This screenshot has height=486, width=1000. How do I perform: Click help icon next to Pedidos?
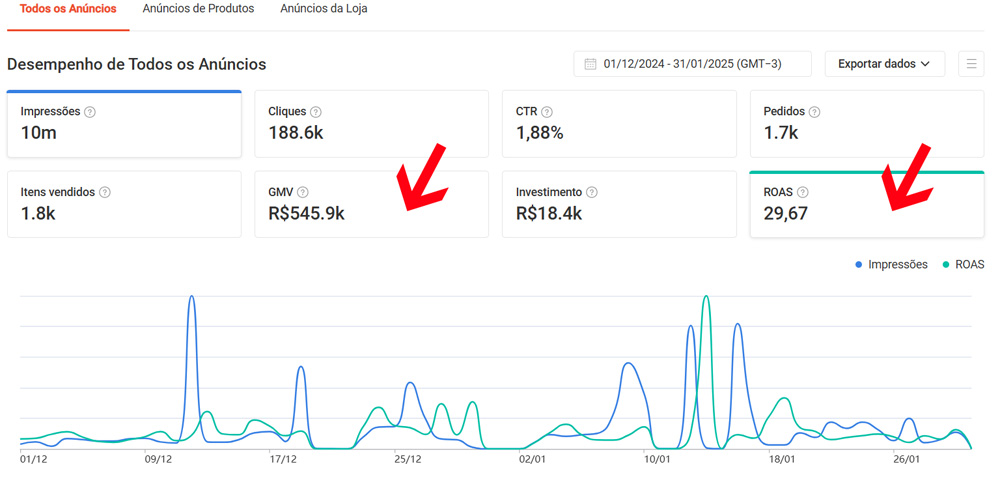coord(814,112)
